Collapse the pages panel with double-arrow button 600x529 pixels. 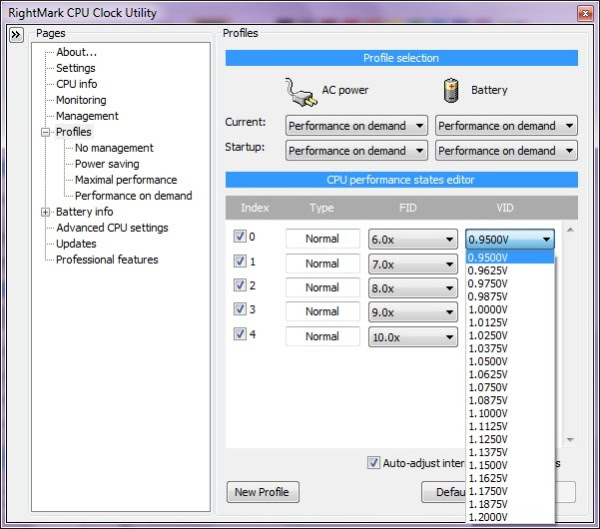click(x=16, y=35)
